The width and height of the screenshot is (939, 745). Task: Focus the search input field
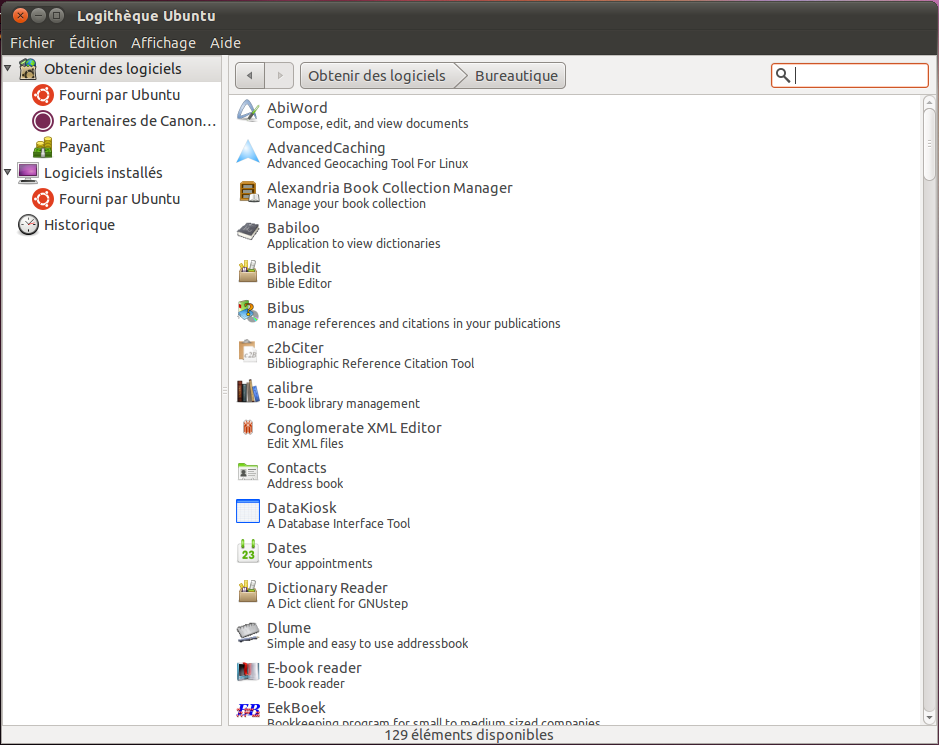850,75
